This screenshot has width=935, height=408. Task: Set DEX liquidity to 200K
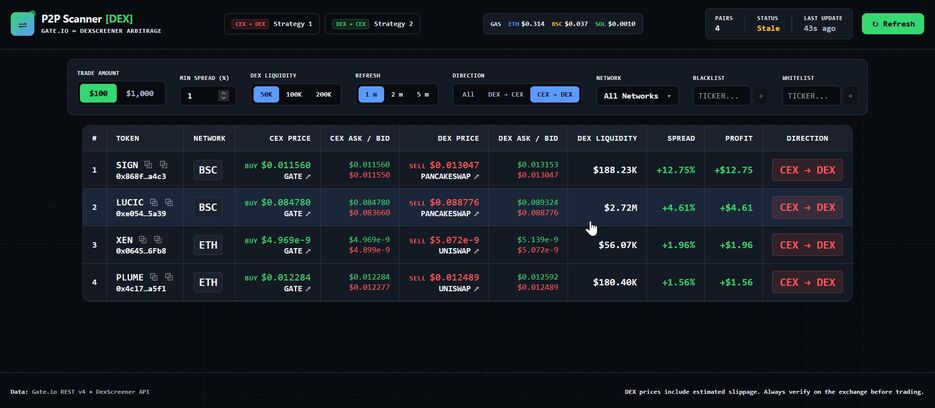pos(324,94)
